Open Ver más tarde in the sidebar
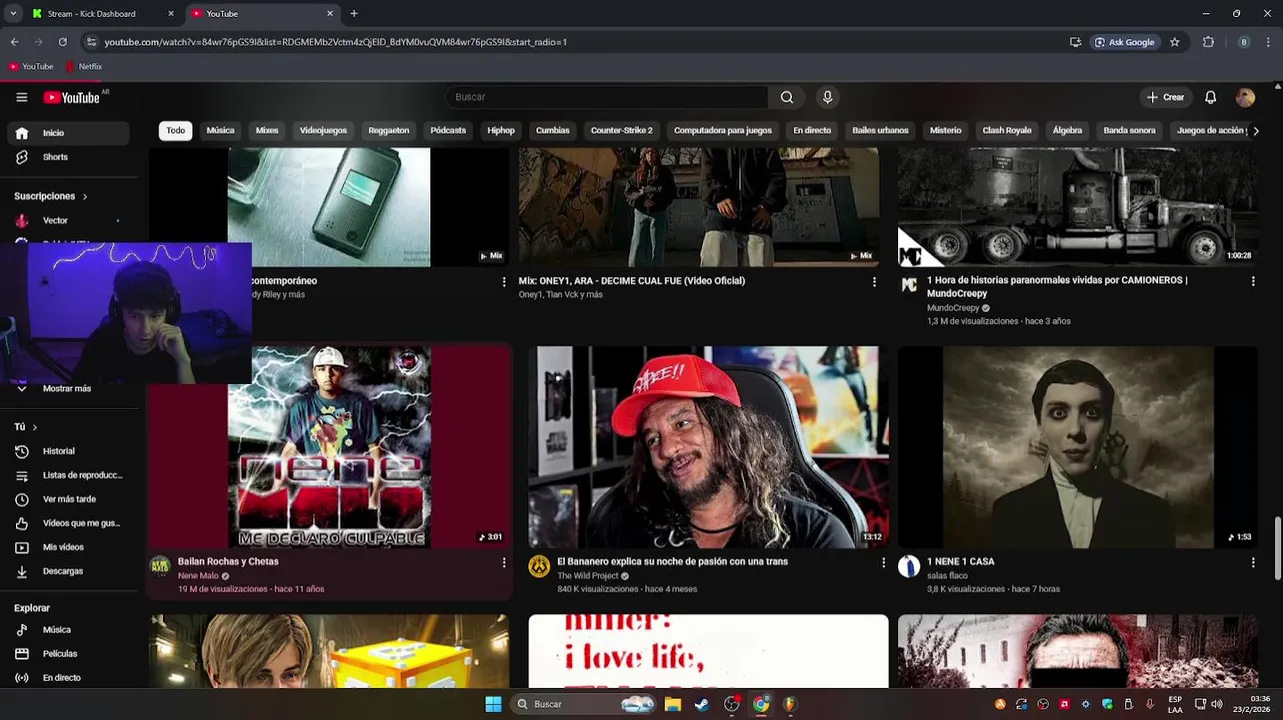Viewport: 1283px width, 720px height. 68,499
